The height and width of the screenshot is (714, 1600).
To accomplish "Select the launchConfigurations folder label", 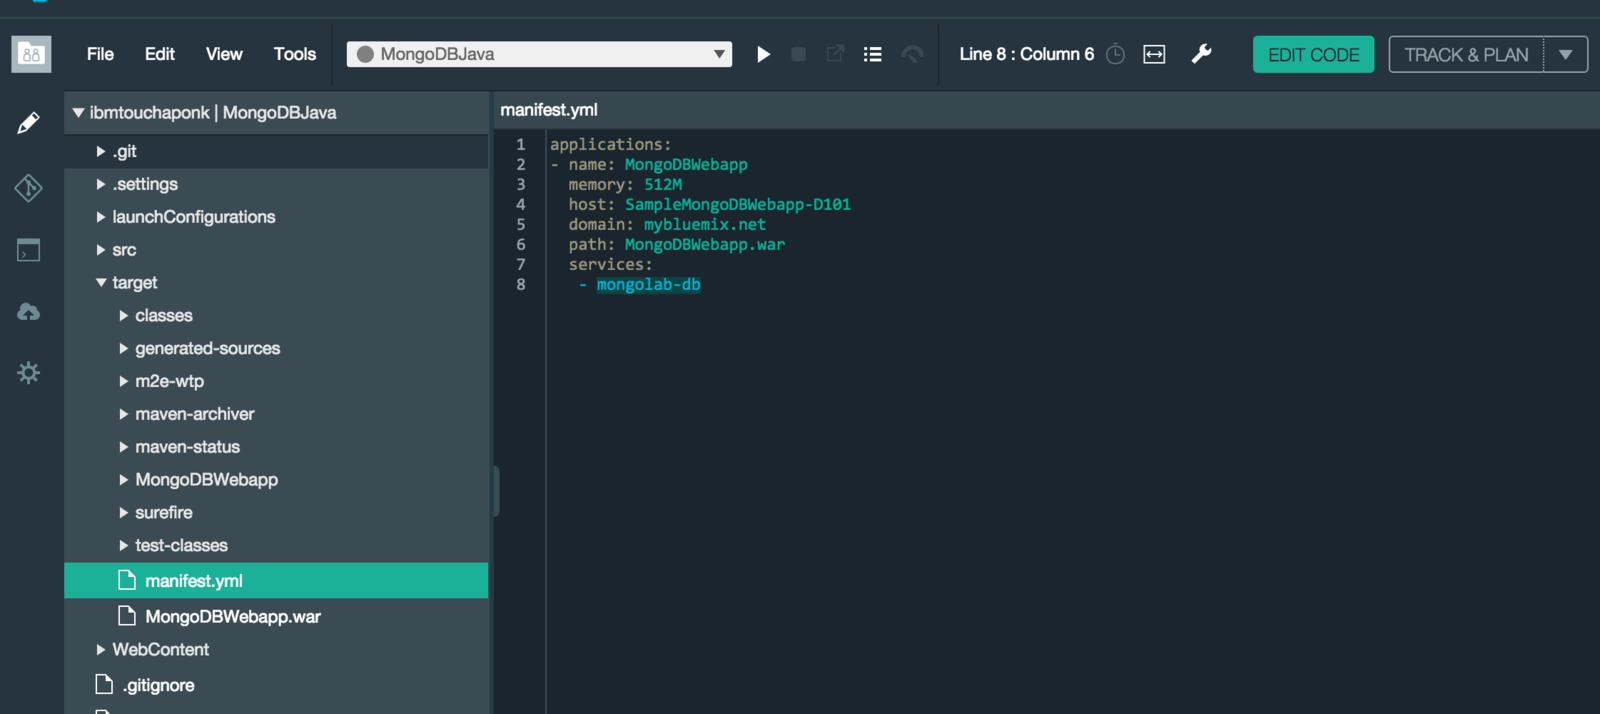I will (194, 217).
